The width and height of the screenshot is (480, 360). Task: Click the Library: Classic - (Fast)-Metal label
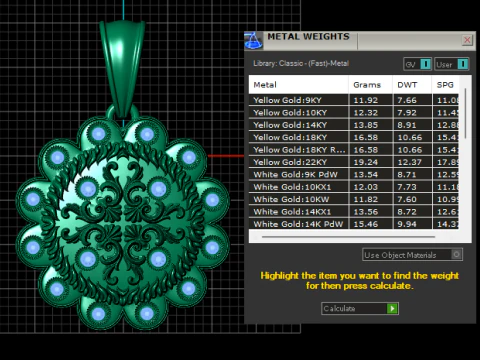click(x=301, y=63)
